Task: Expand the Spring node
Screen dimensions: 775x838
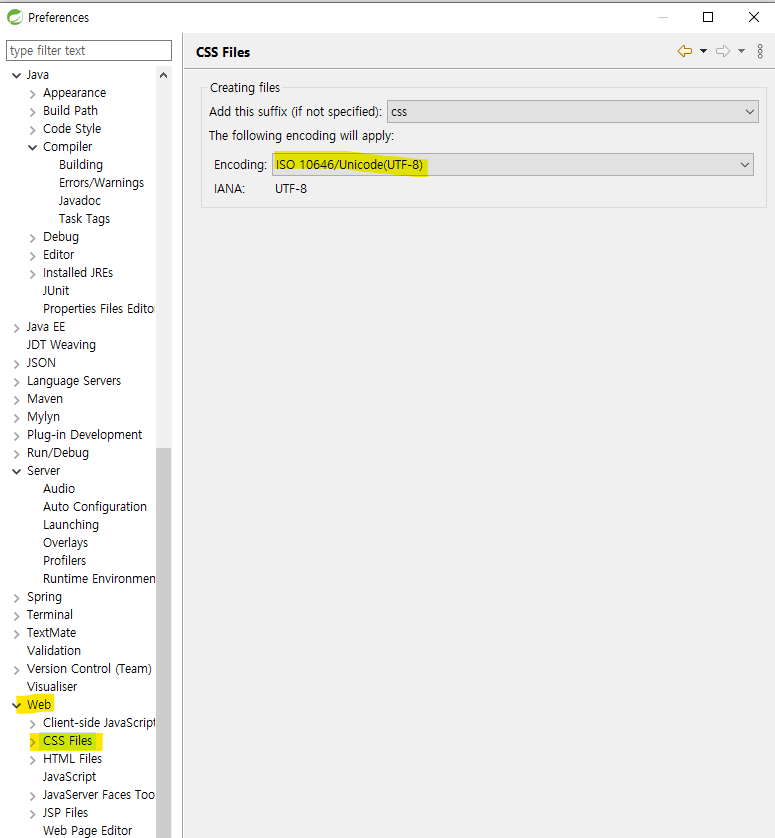Action: coord(17,598)
